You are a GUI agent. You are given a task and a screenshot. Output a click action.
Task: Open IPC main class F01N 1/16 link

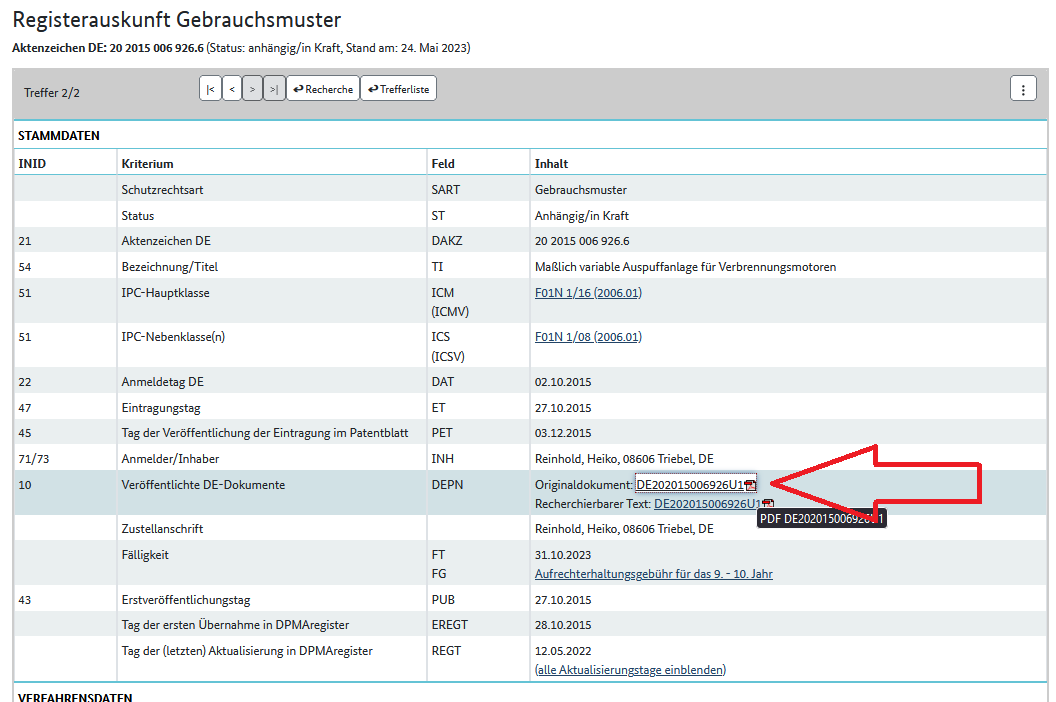click(x=563, y=293)
